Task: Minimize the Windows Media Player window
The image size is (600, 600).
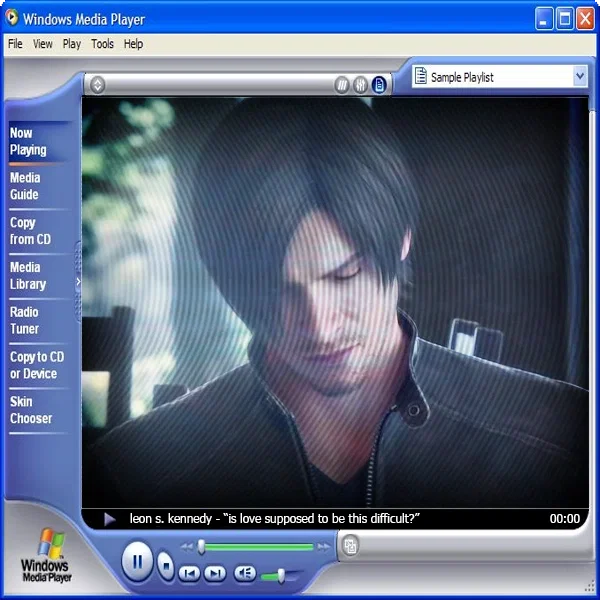Action: [x=544, y=18]
